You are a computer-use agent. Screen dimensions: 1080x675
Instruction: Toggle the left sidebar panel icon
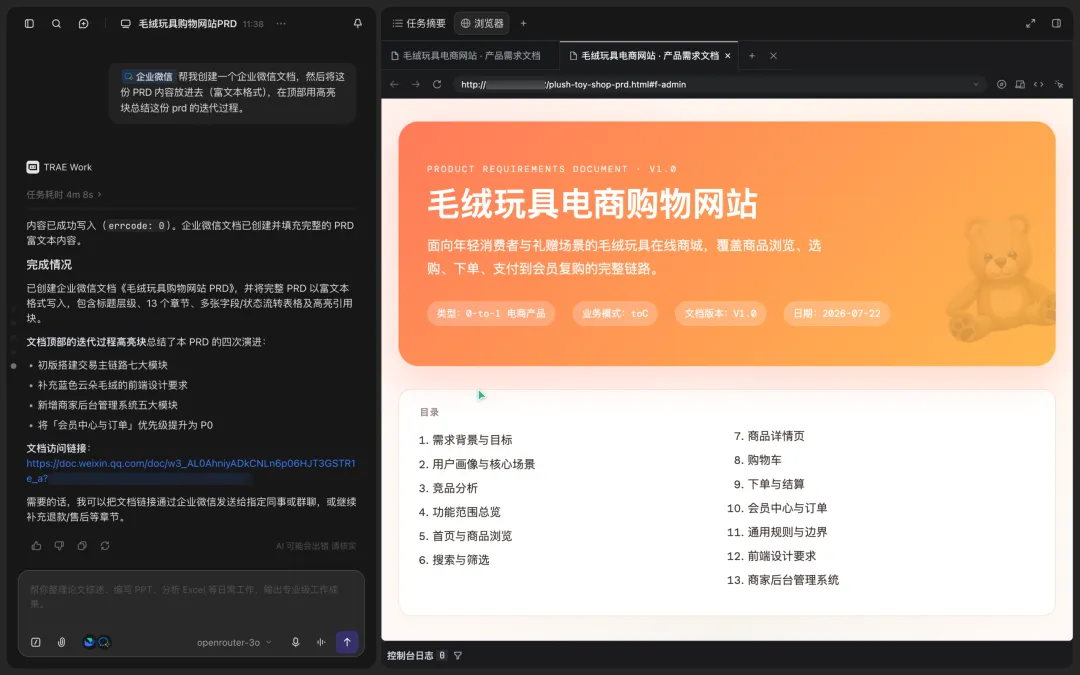point(29,23)
